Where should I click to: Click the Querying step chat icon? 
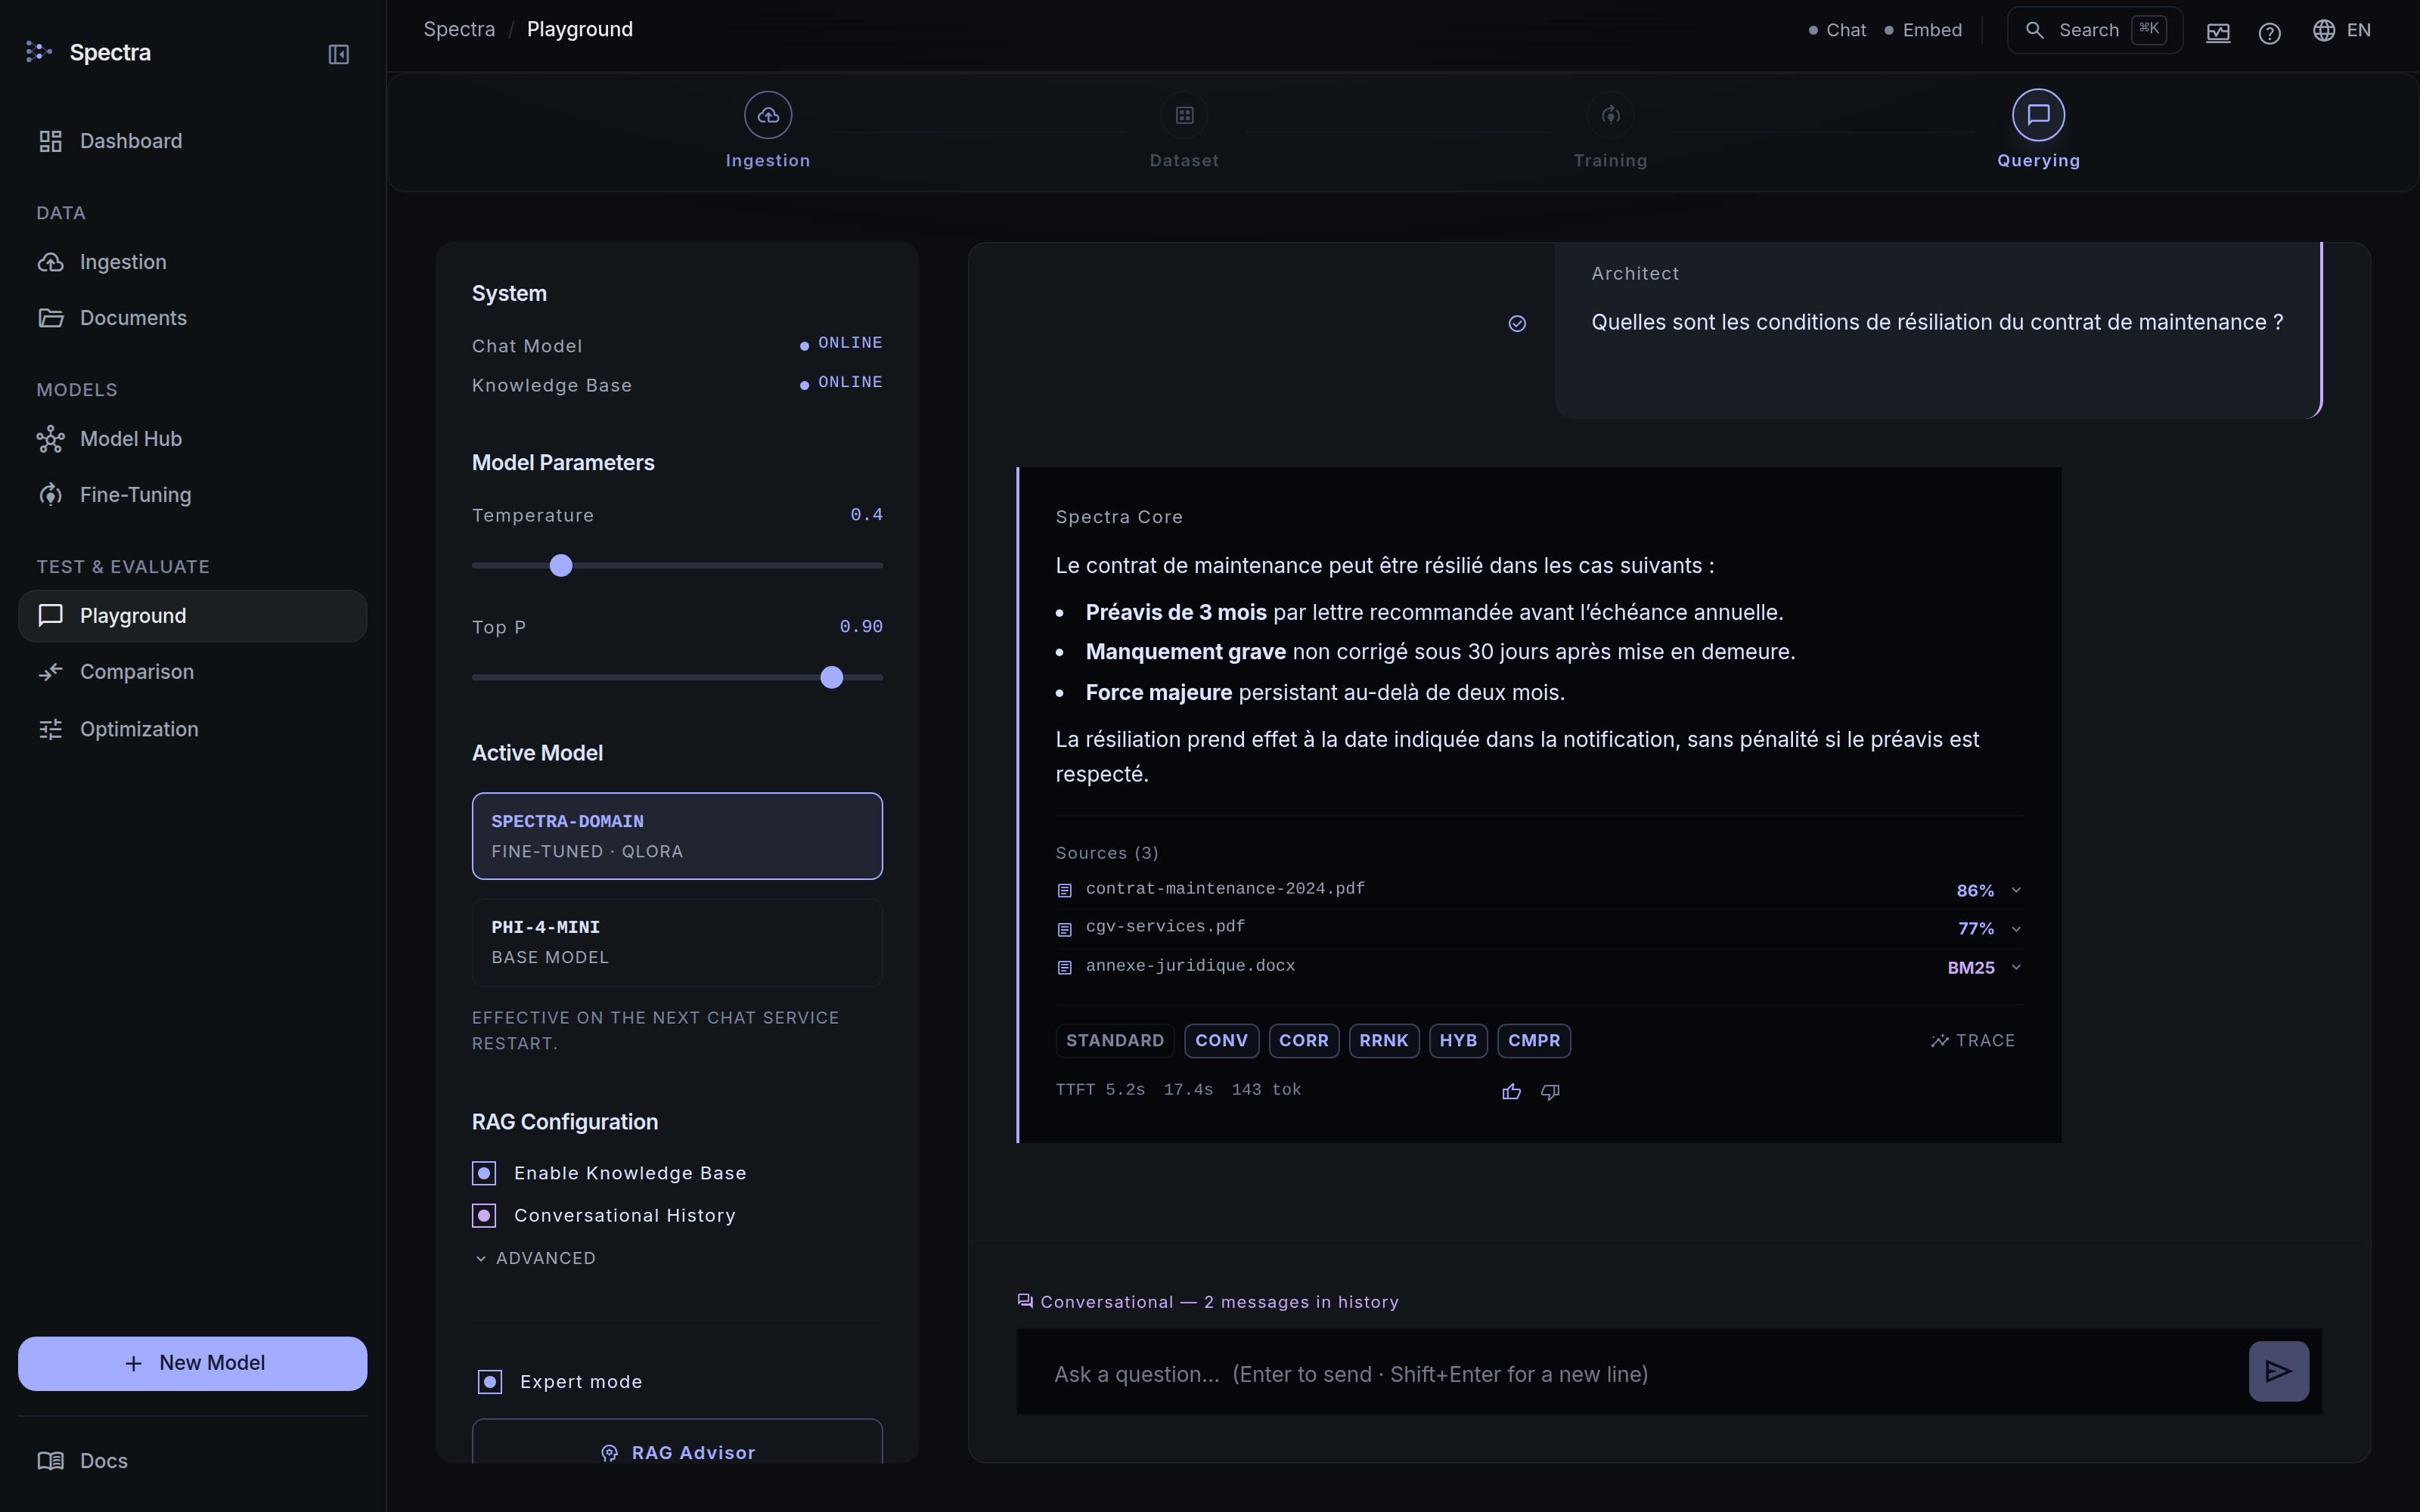point(2038,115)
